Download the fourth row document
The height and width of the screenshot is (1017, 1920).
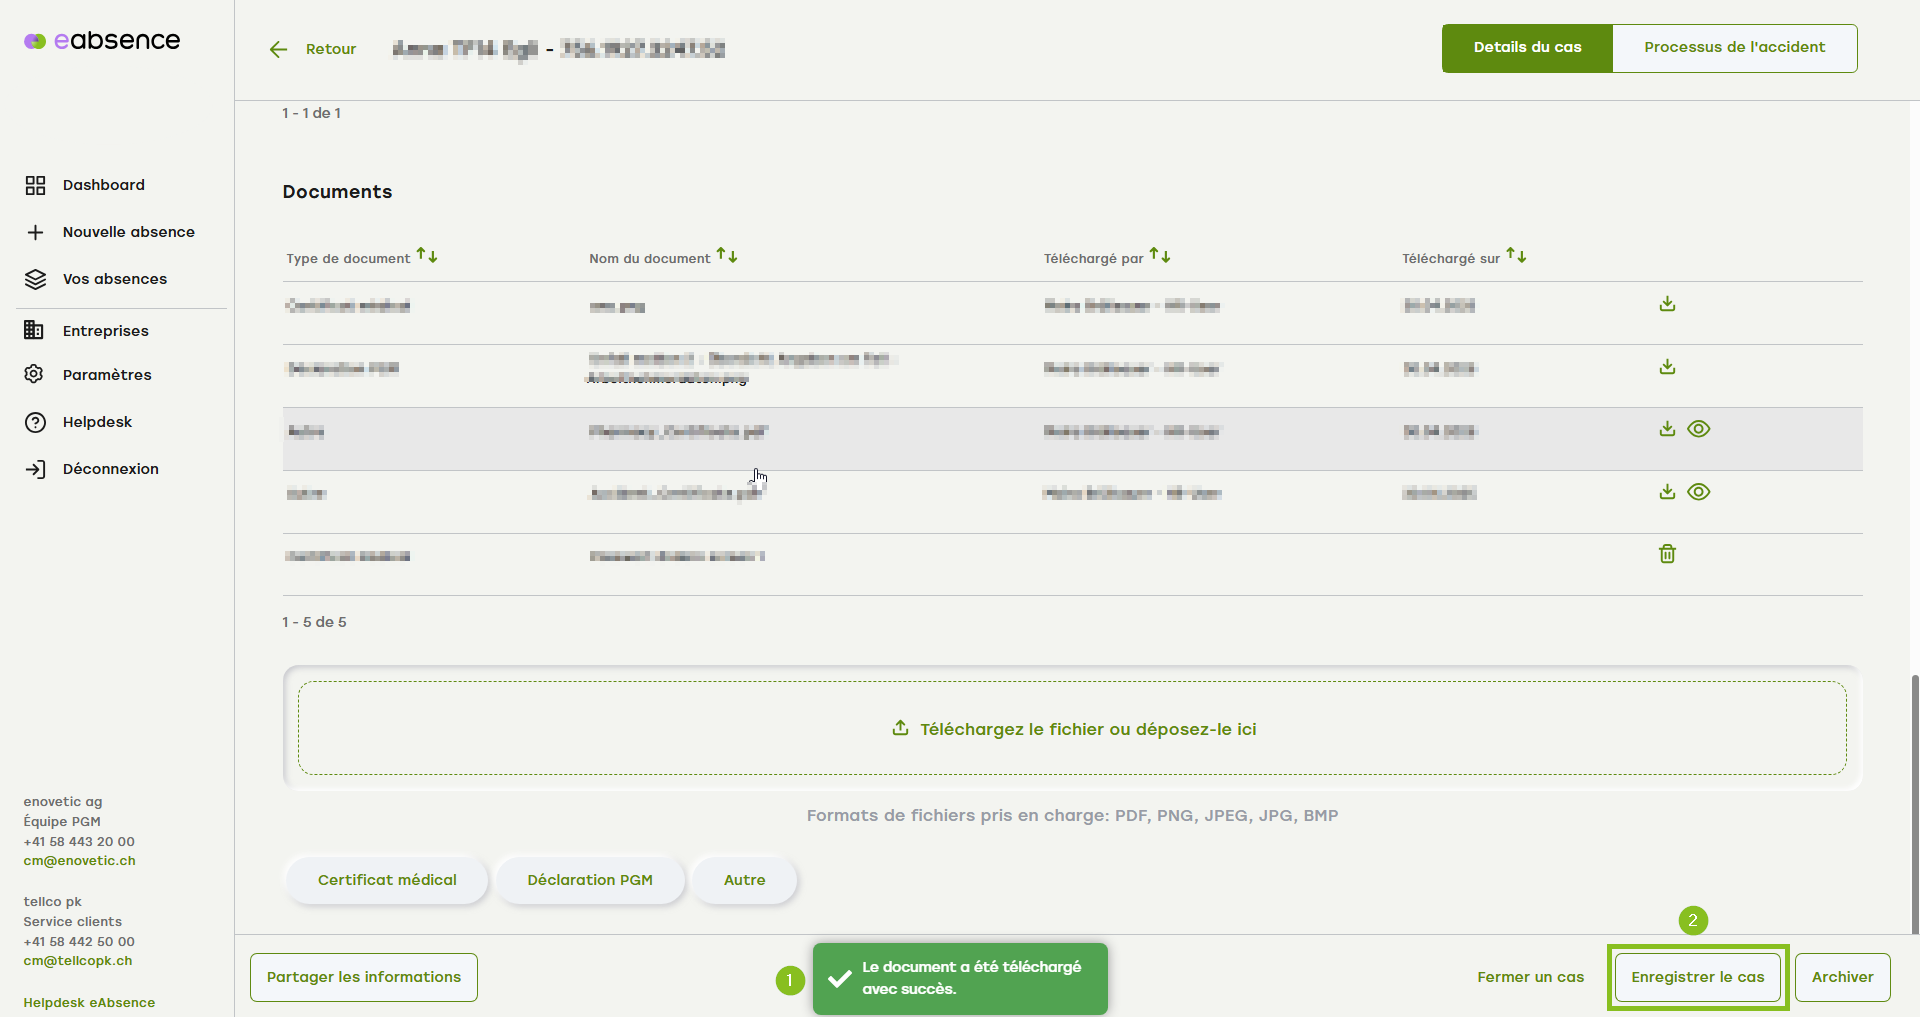pos(1667,492)
